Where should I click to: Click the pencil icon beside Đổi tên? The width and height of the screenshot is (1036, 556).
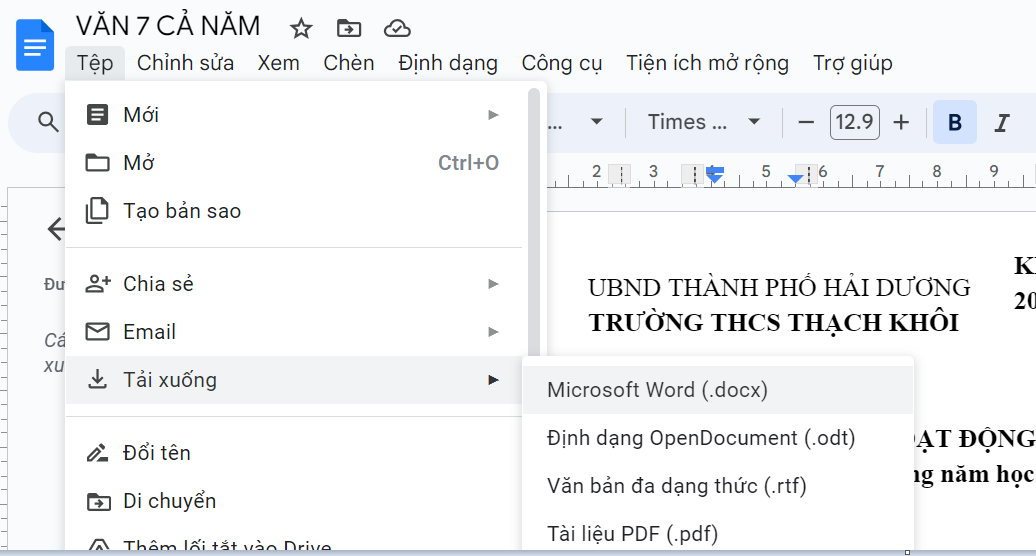(97, 453)
